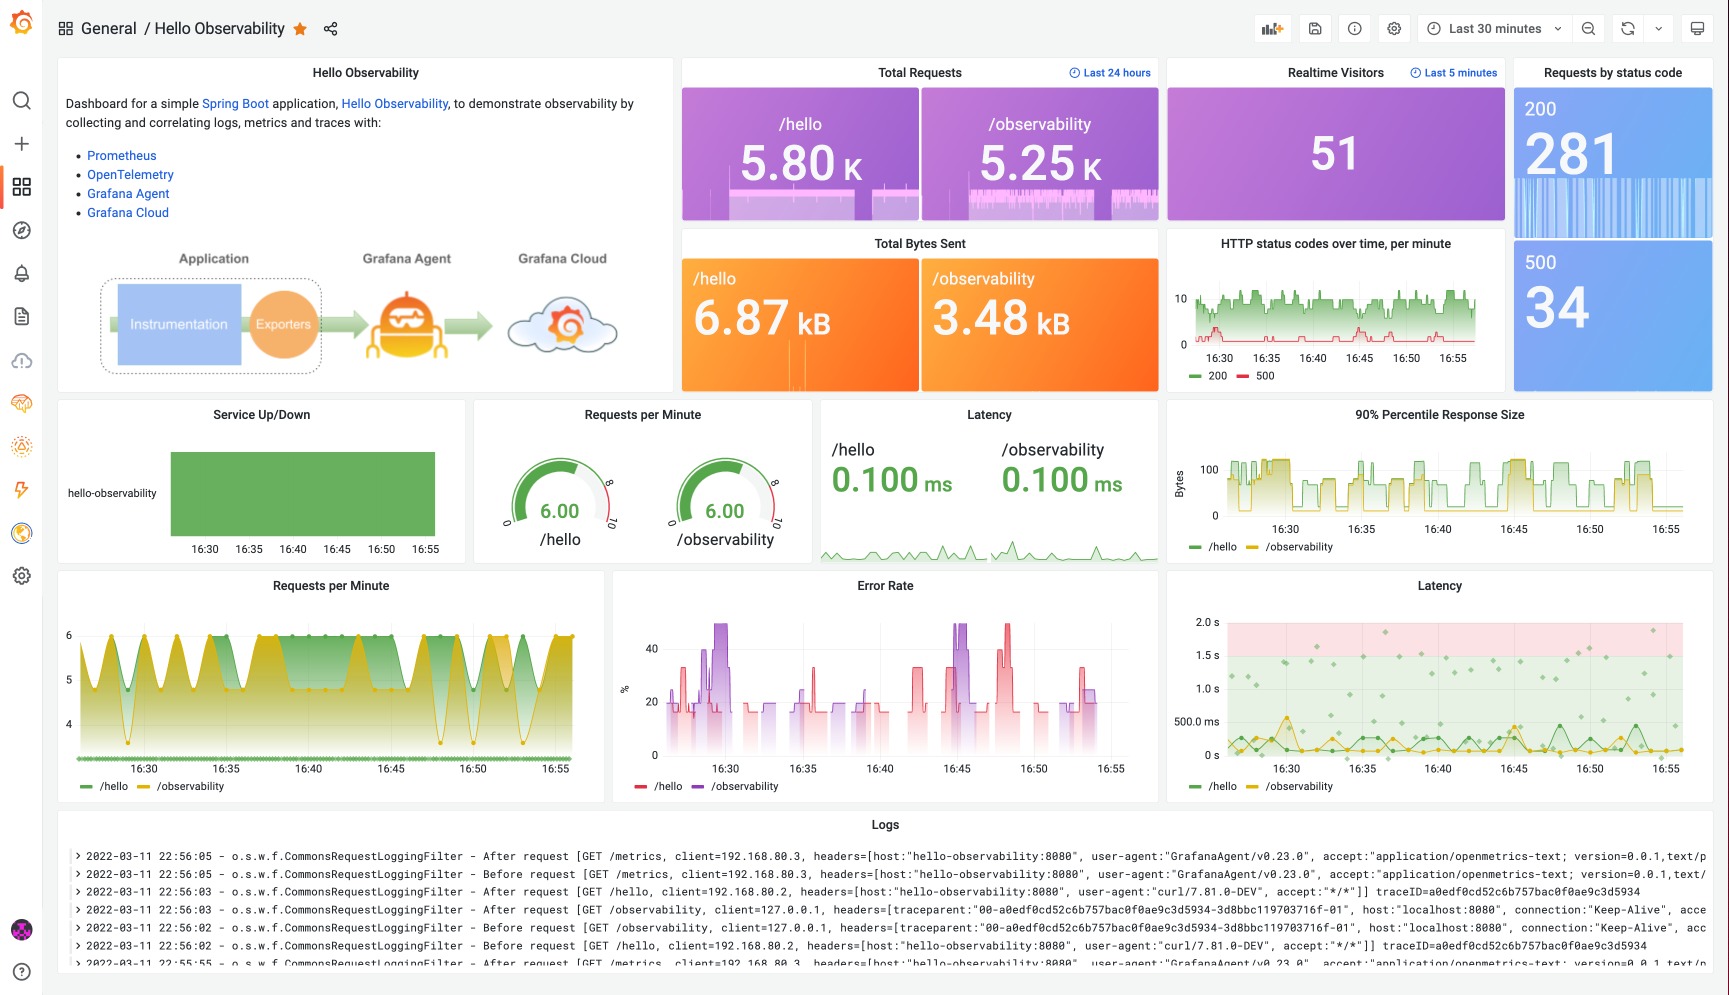
Task: Open dashboard settings via the gear icon
Action: [x=1394, y=28]
